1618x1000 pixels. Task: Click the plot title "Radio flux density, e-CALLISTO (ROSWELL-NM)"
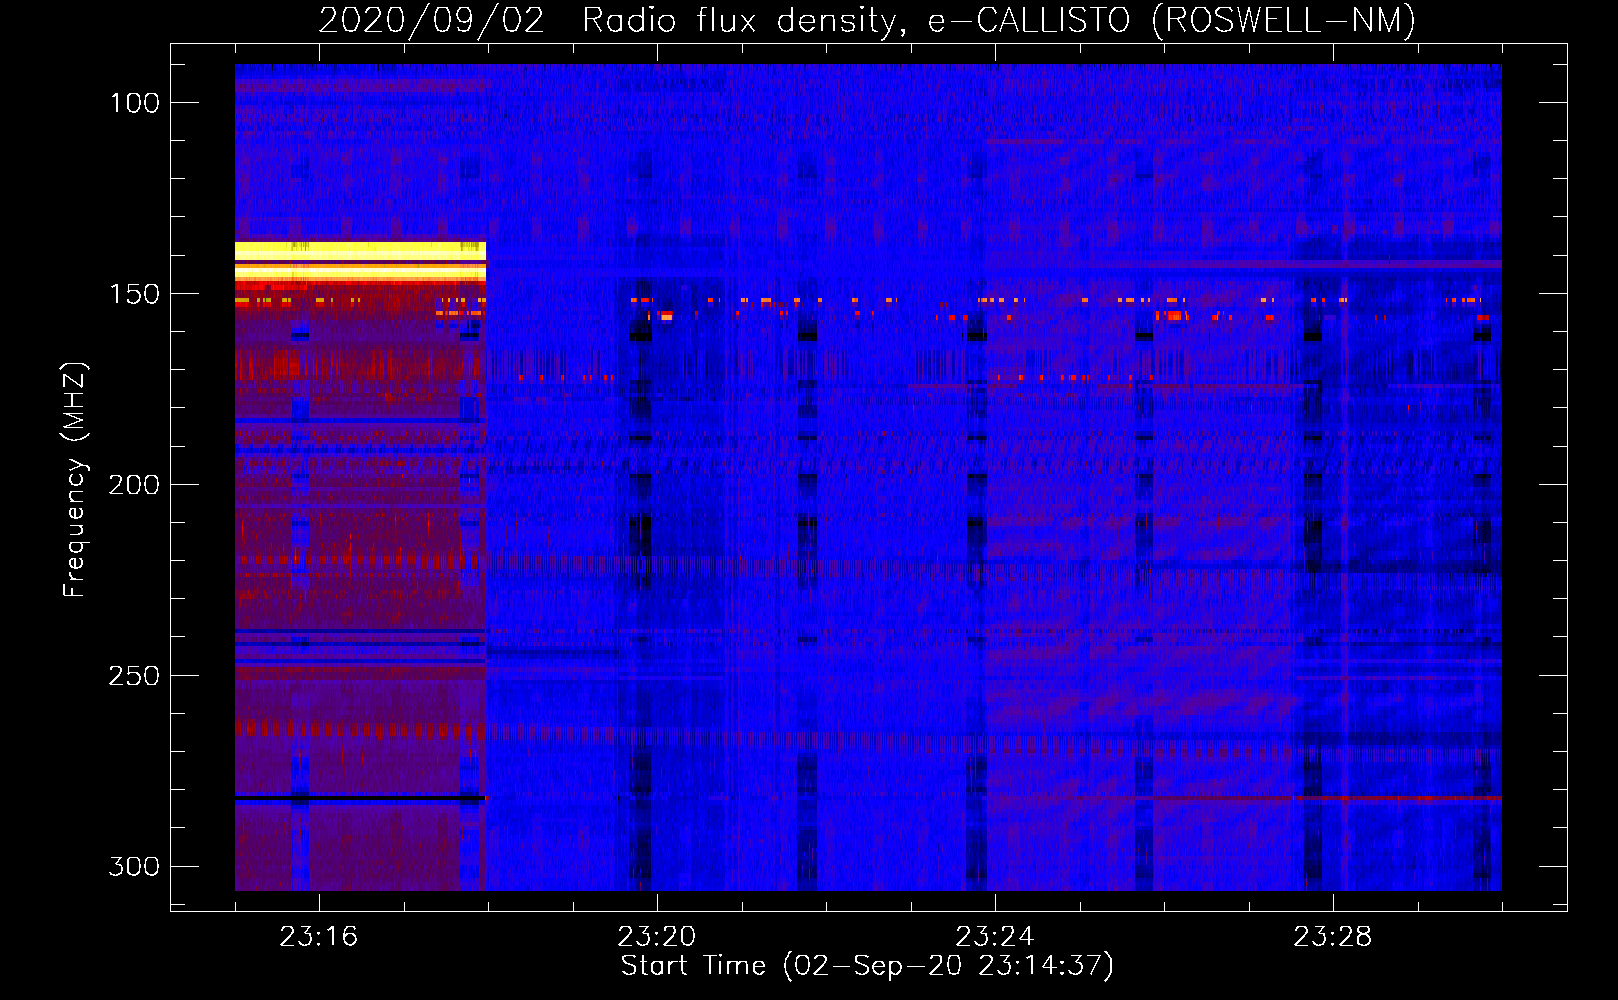[999, 20]
